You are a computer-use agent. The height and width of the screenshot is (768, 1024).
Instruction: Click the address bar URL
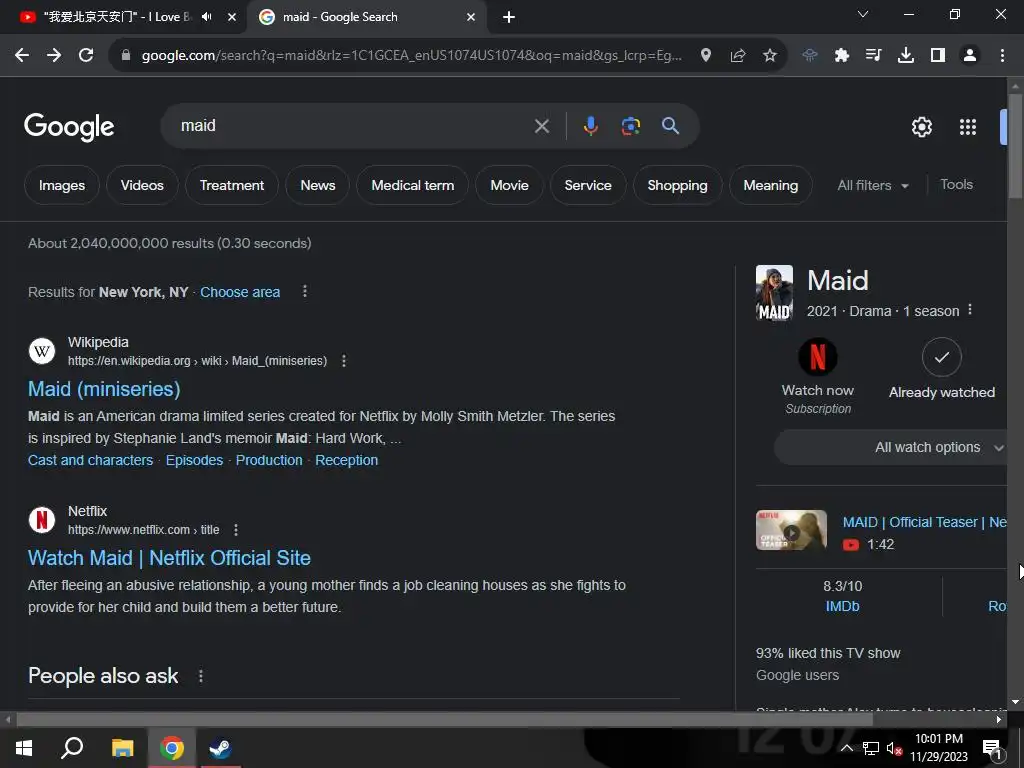click(411, 56)
